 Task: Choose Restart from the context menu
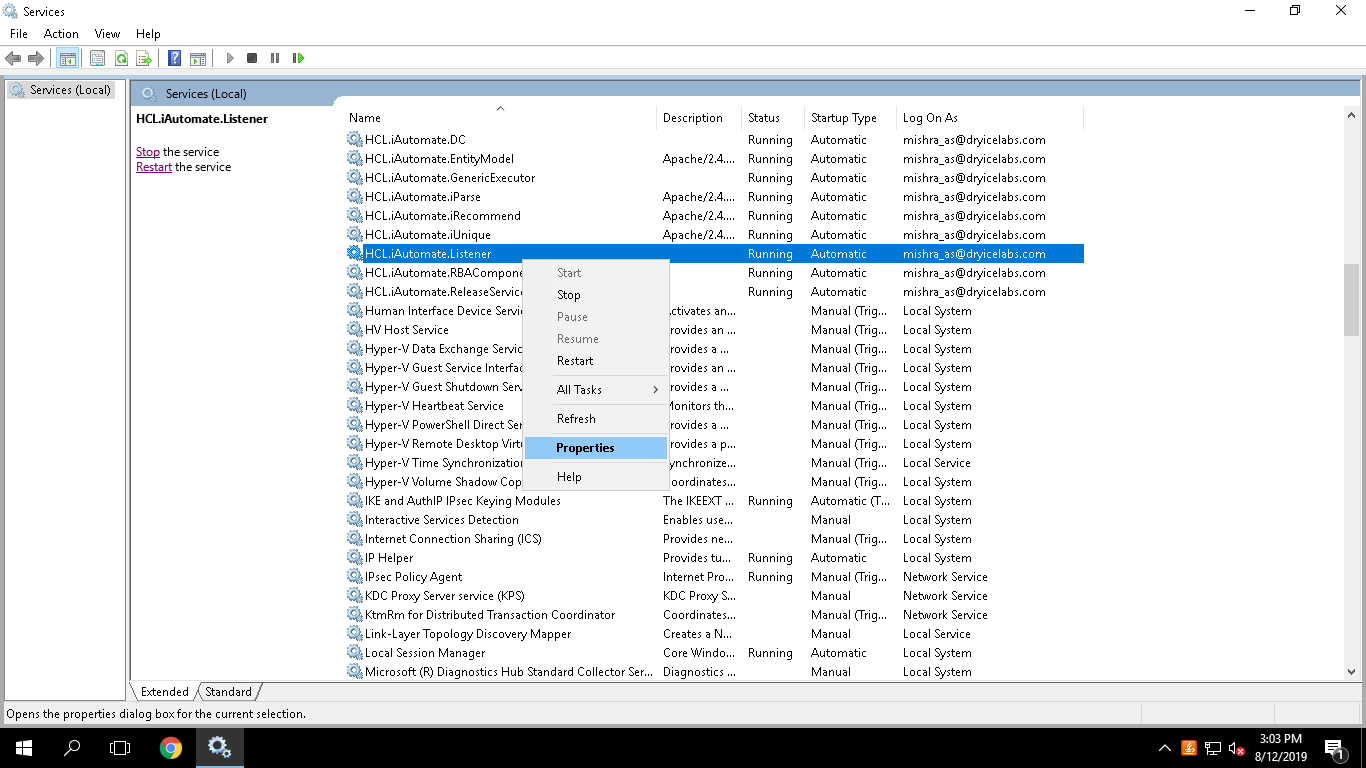coord(575,361)
